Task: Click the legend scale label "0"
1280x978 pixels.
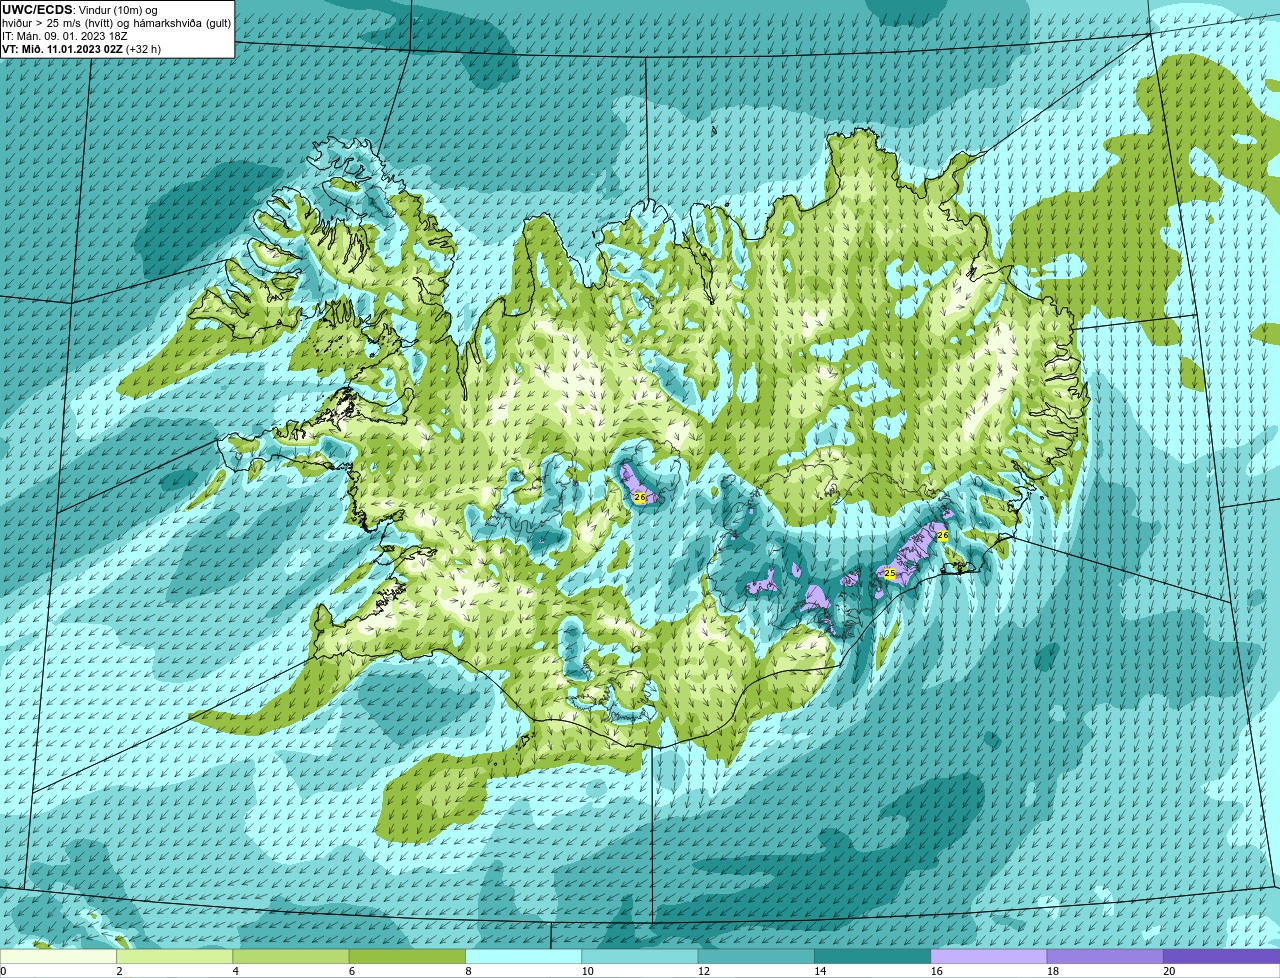Action: pos(3,971)
